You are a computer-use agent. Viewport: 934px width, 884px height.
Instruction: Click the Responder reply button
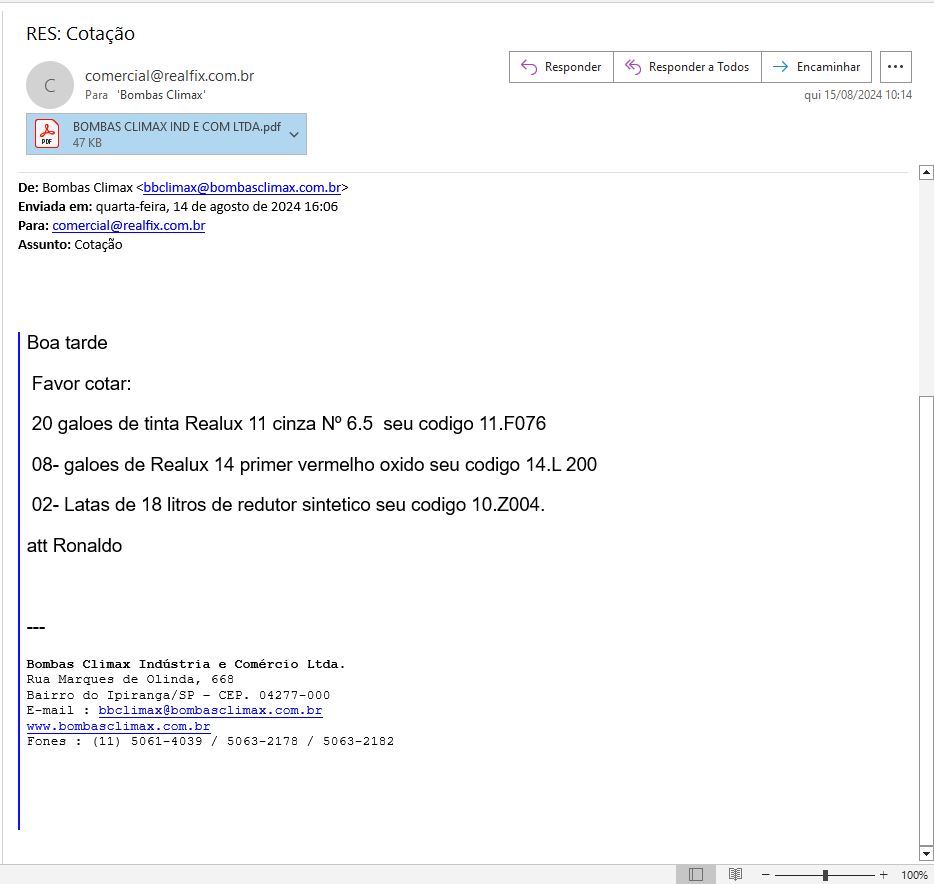(x=561, y=67)
